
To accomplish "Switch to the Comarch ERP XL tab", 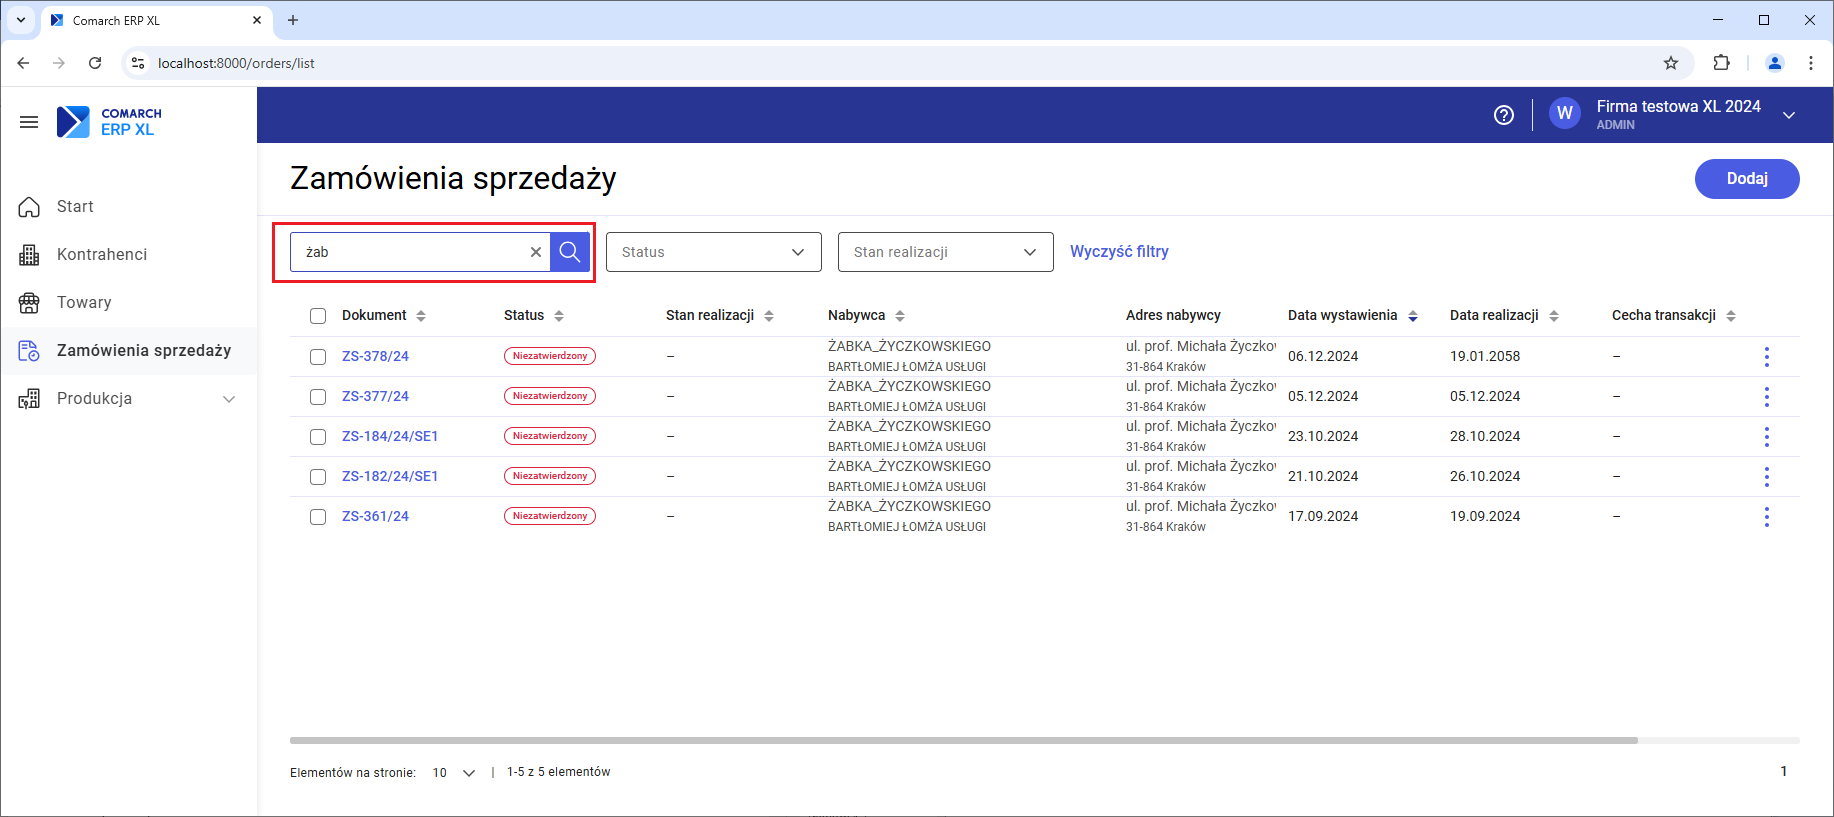I will pyautogui.click(x=155, y=20).
